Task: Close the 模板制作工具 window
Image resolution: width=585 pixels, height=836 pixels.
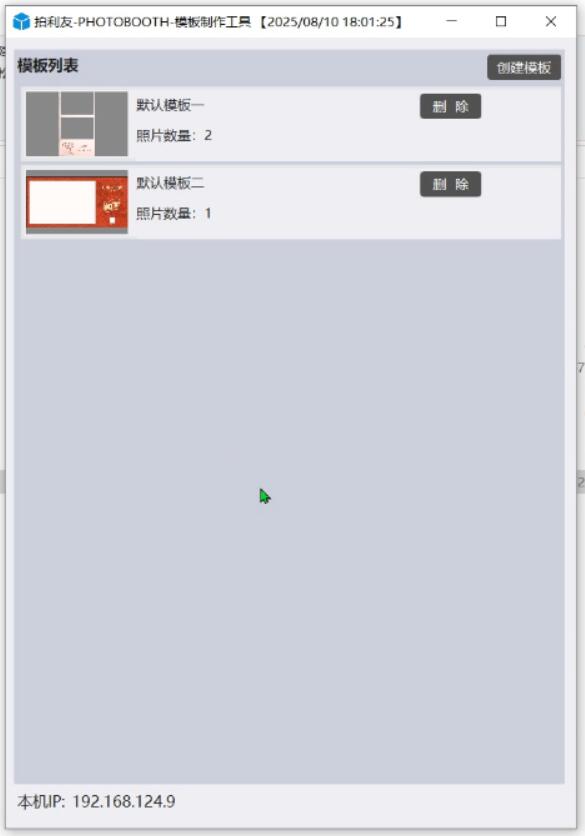Action: [x=551, y=21]
